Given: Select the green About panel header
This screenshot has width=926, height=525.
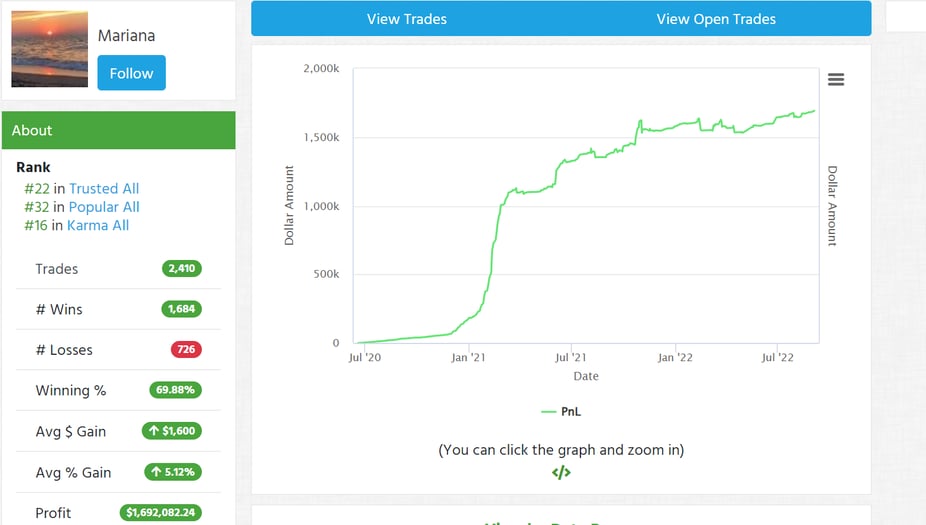Looking at the screenshot, I should click(x=118, y=130).
